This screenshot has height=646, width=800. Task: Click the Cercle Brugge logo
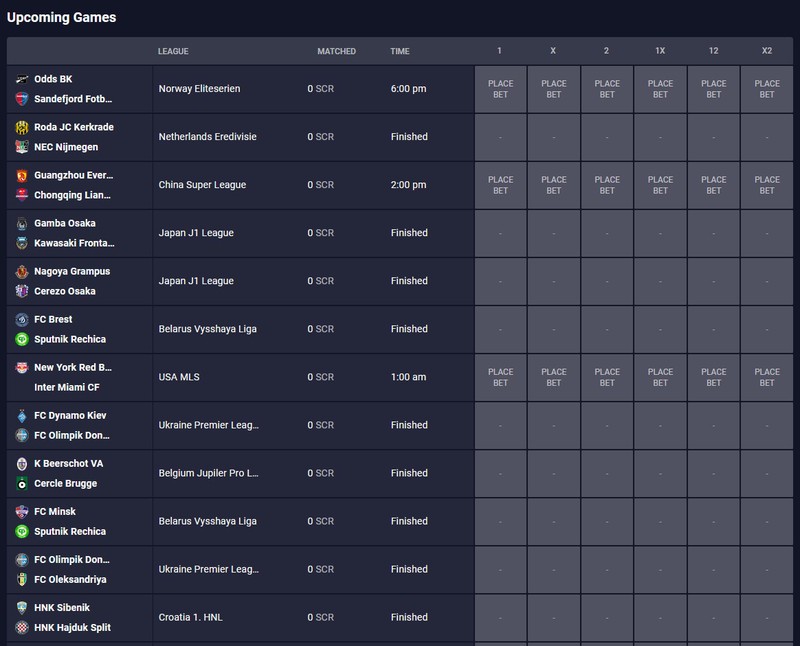point(22,484)
